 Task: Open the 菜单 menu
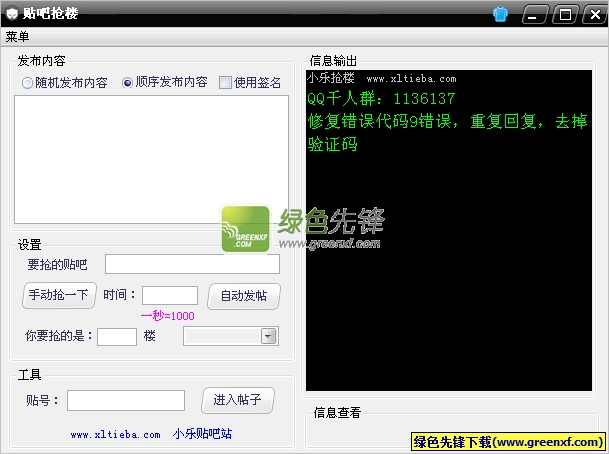[17, 37]
